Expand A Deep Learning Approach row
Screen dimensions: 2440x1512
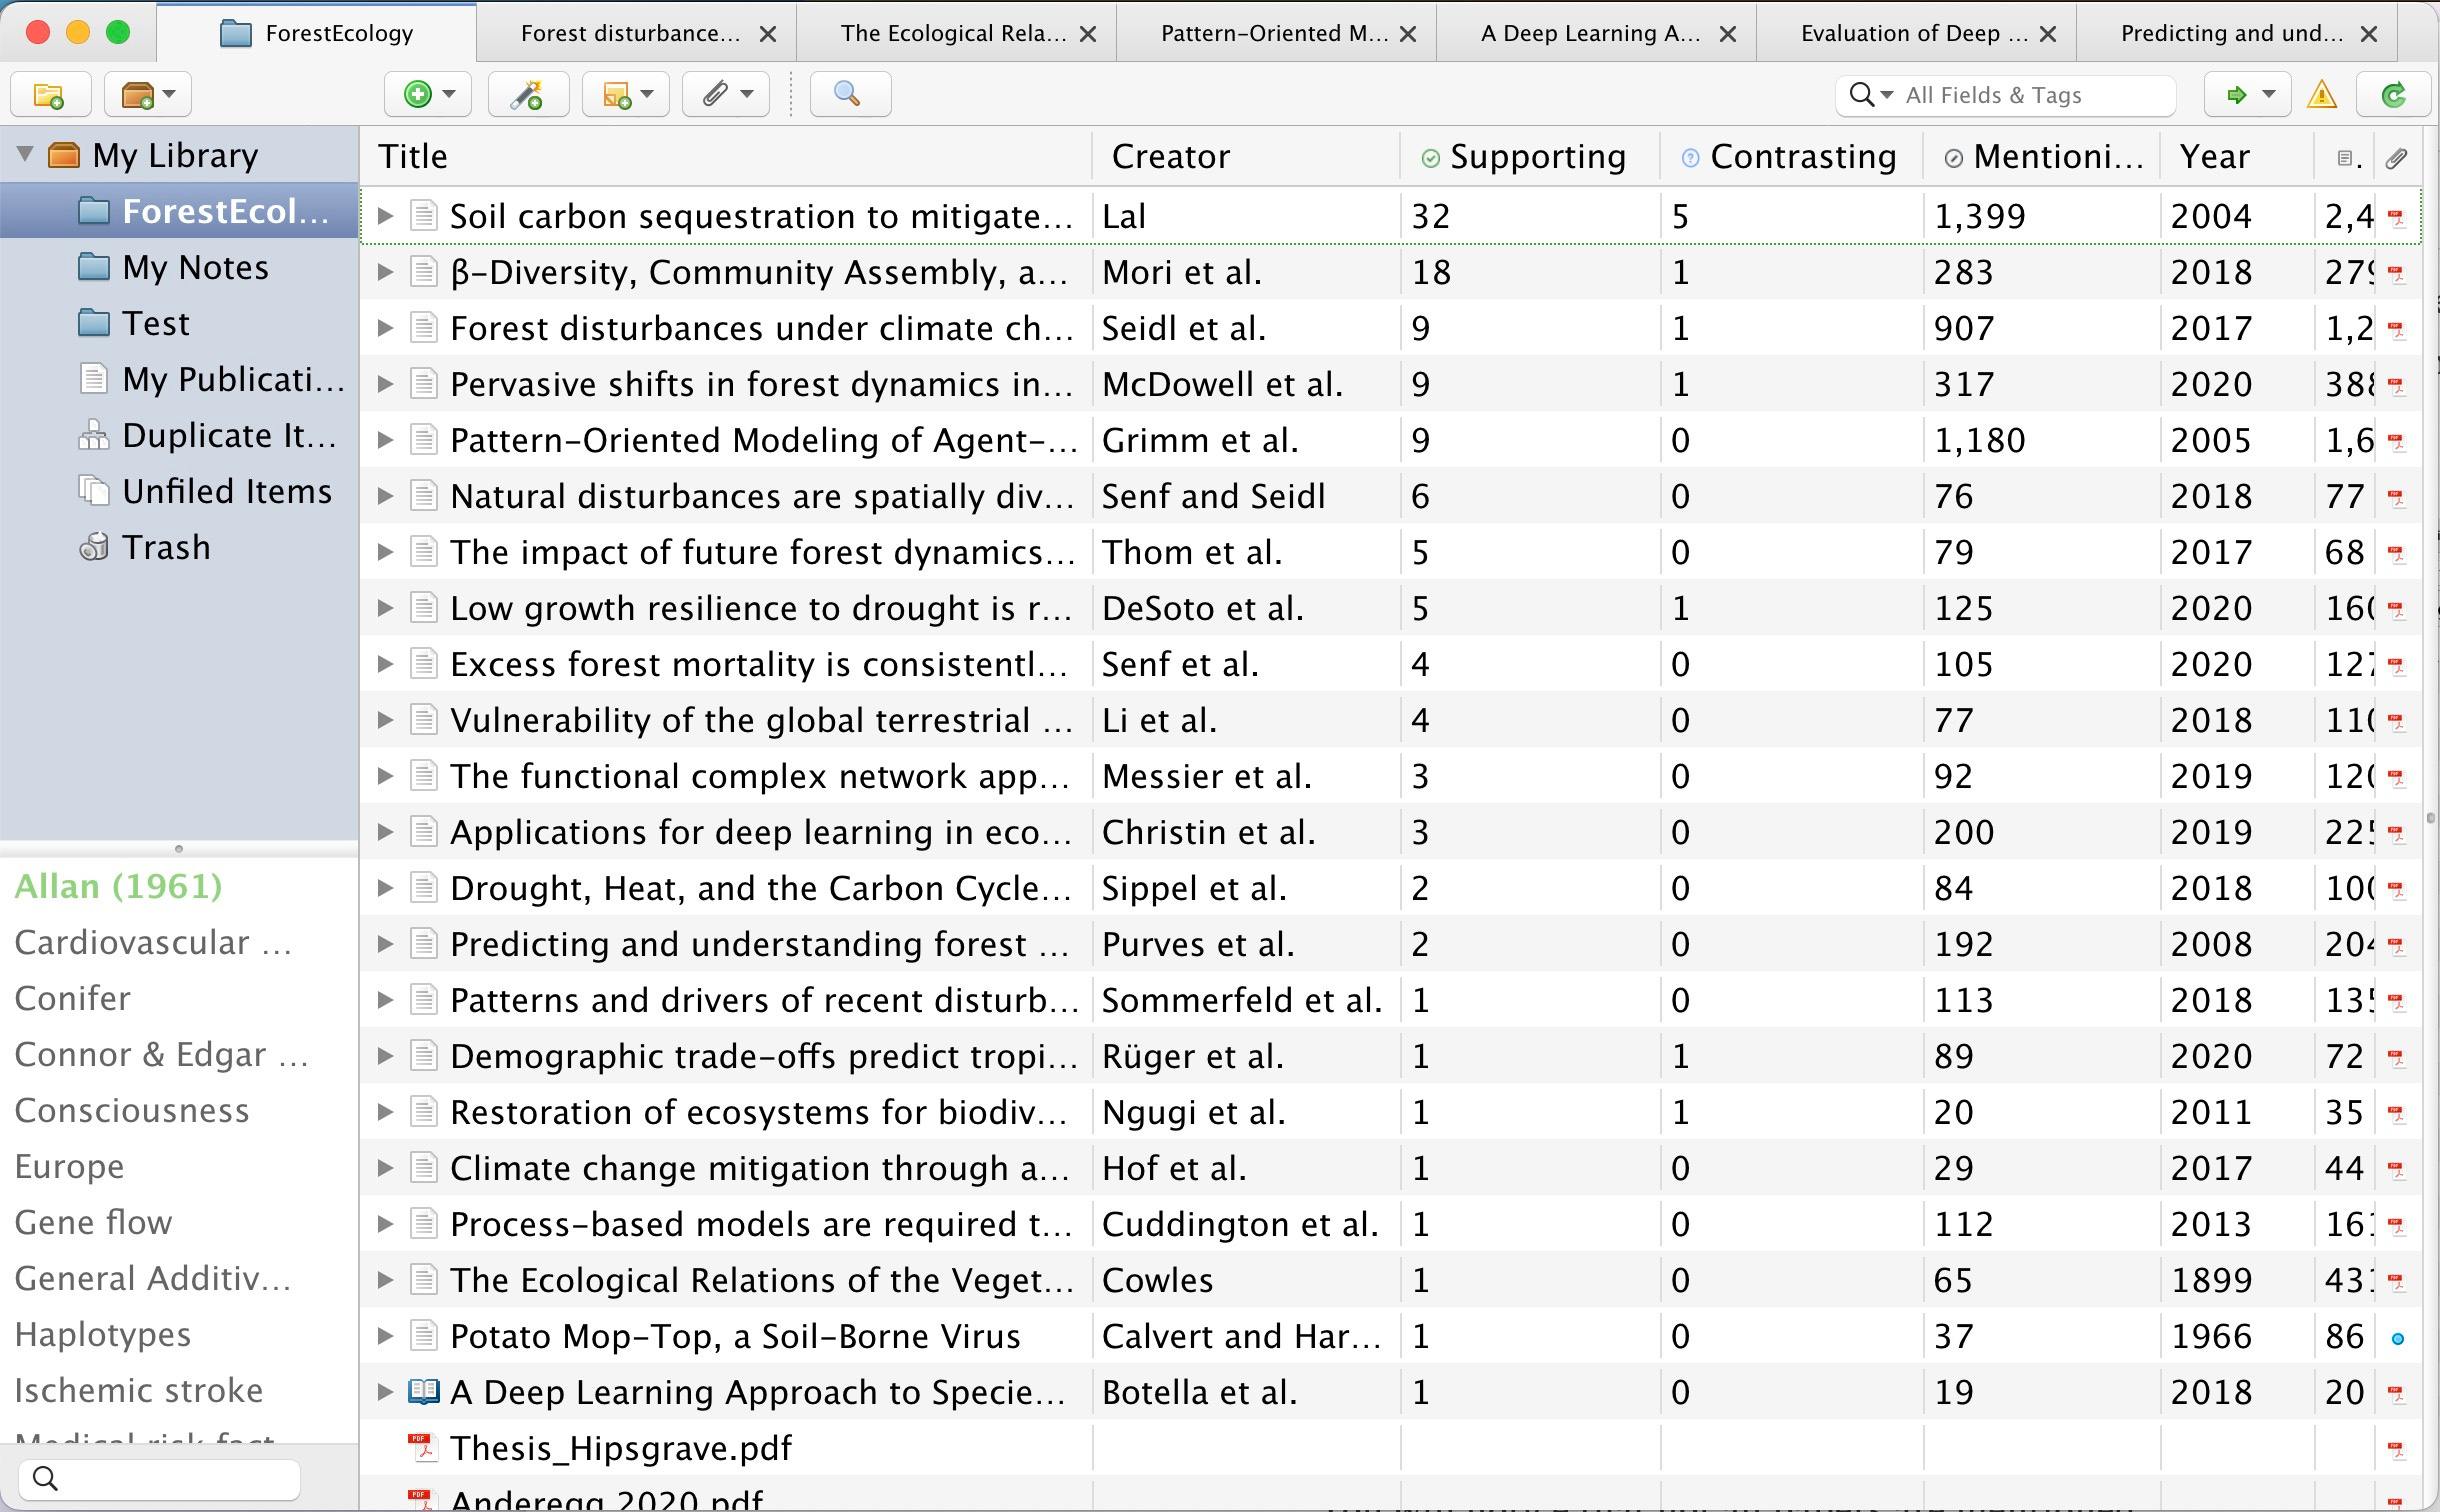(385, 1392)
